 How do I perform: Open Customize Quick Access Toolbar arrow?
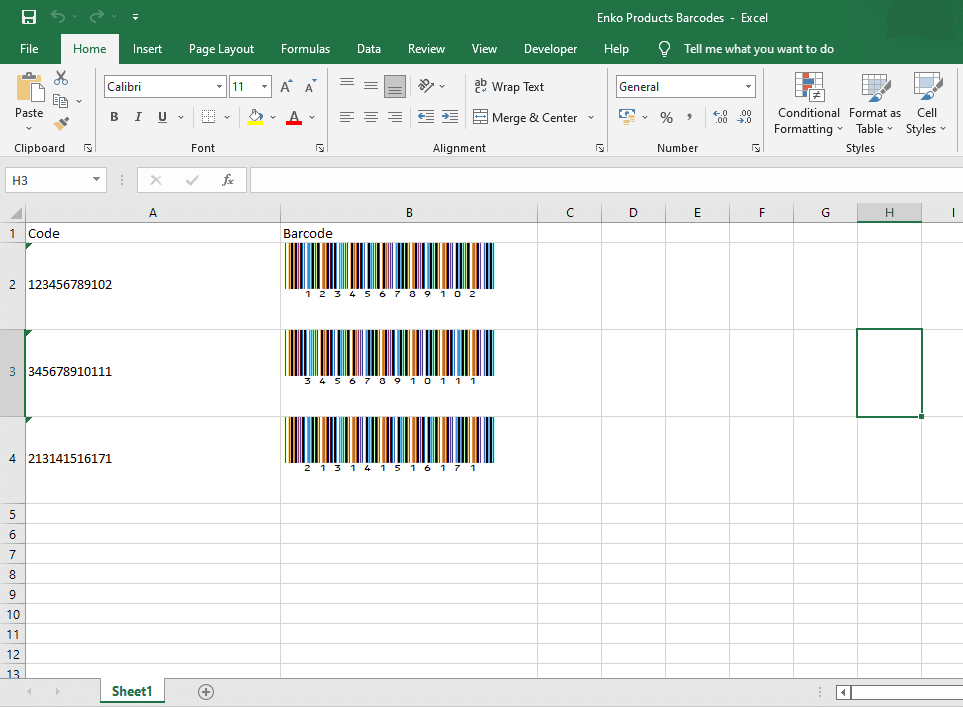135,17
